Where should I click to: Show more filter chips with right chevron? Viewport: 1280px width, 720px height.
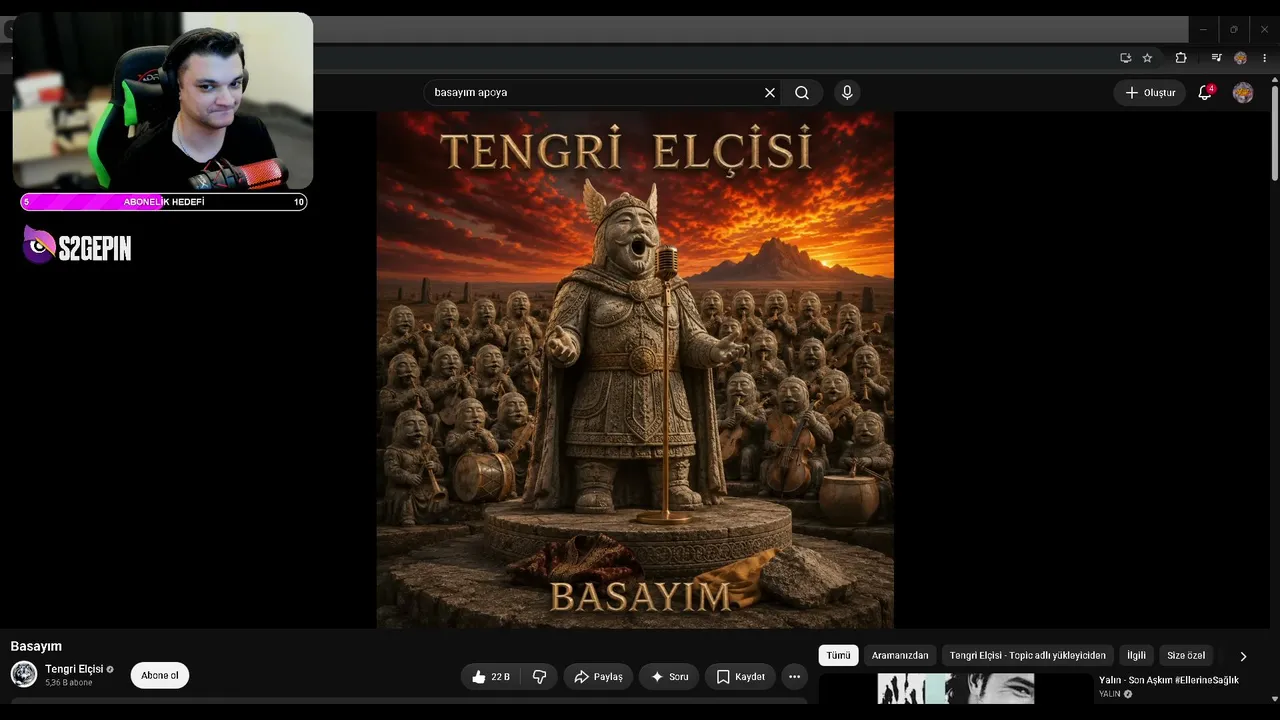pos(1243,656)
